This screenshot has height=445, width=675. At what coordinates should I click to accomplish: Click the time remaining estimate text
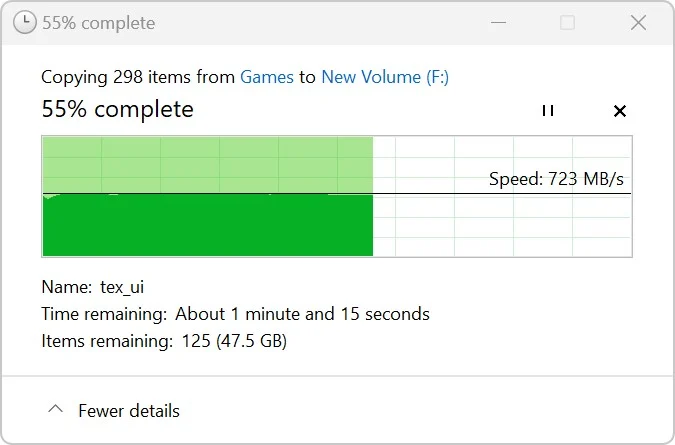tap(302, 314)
